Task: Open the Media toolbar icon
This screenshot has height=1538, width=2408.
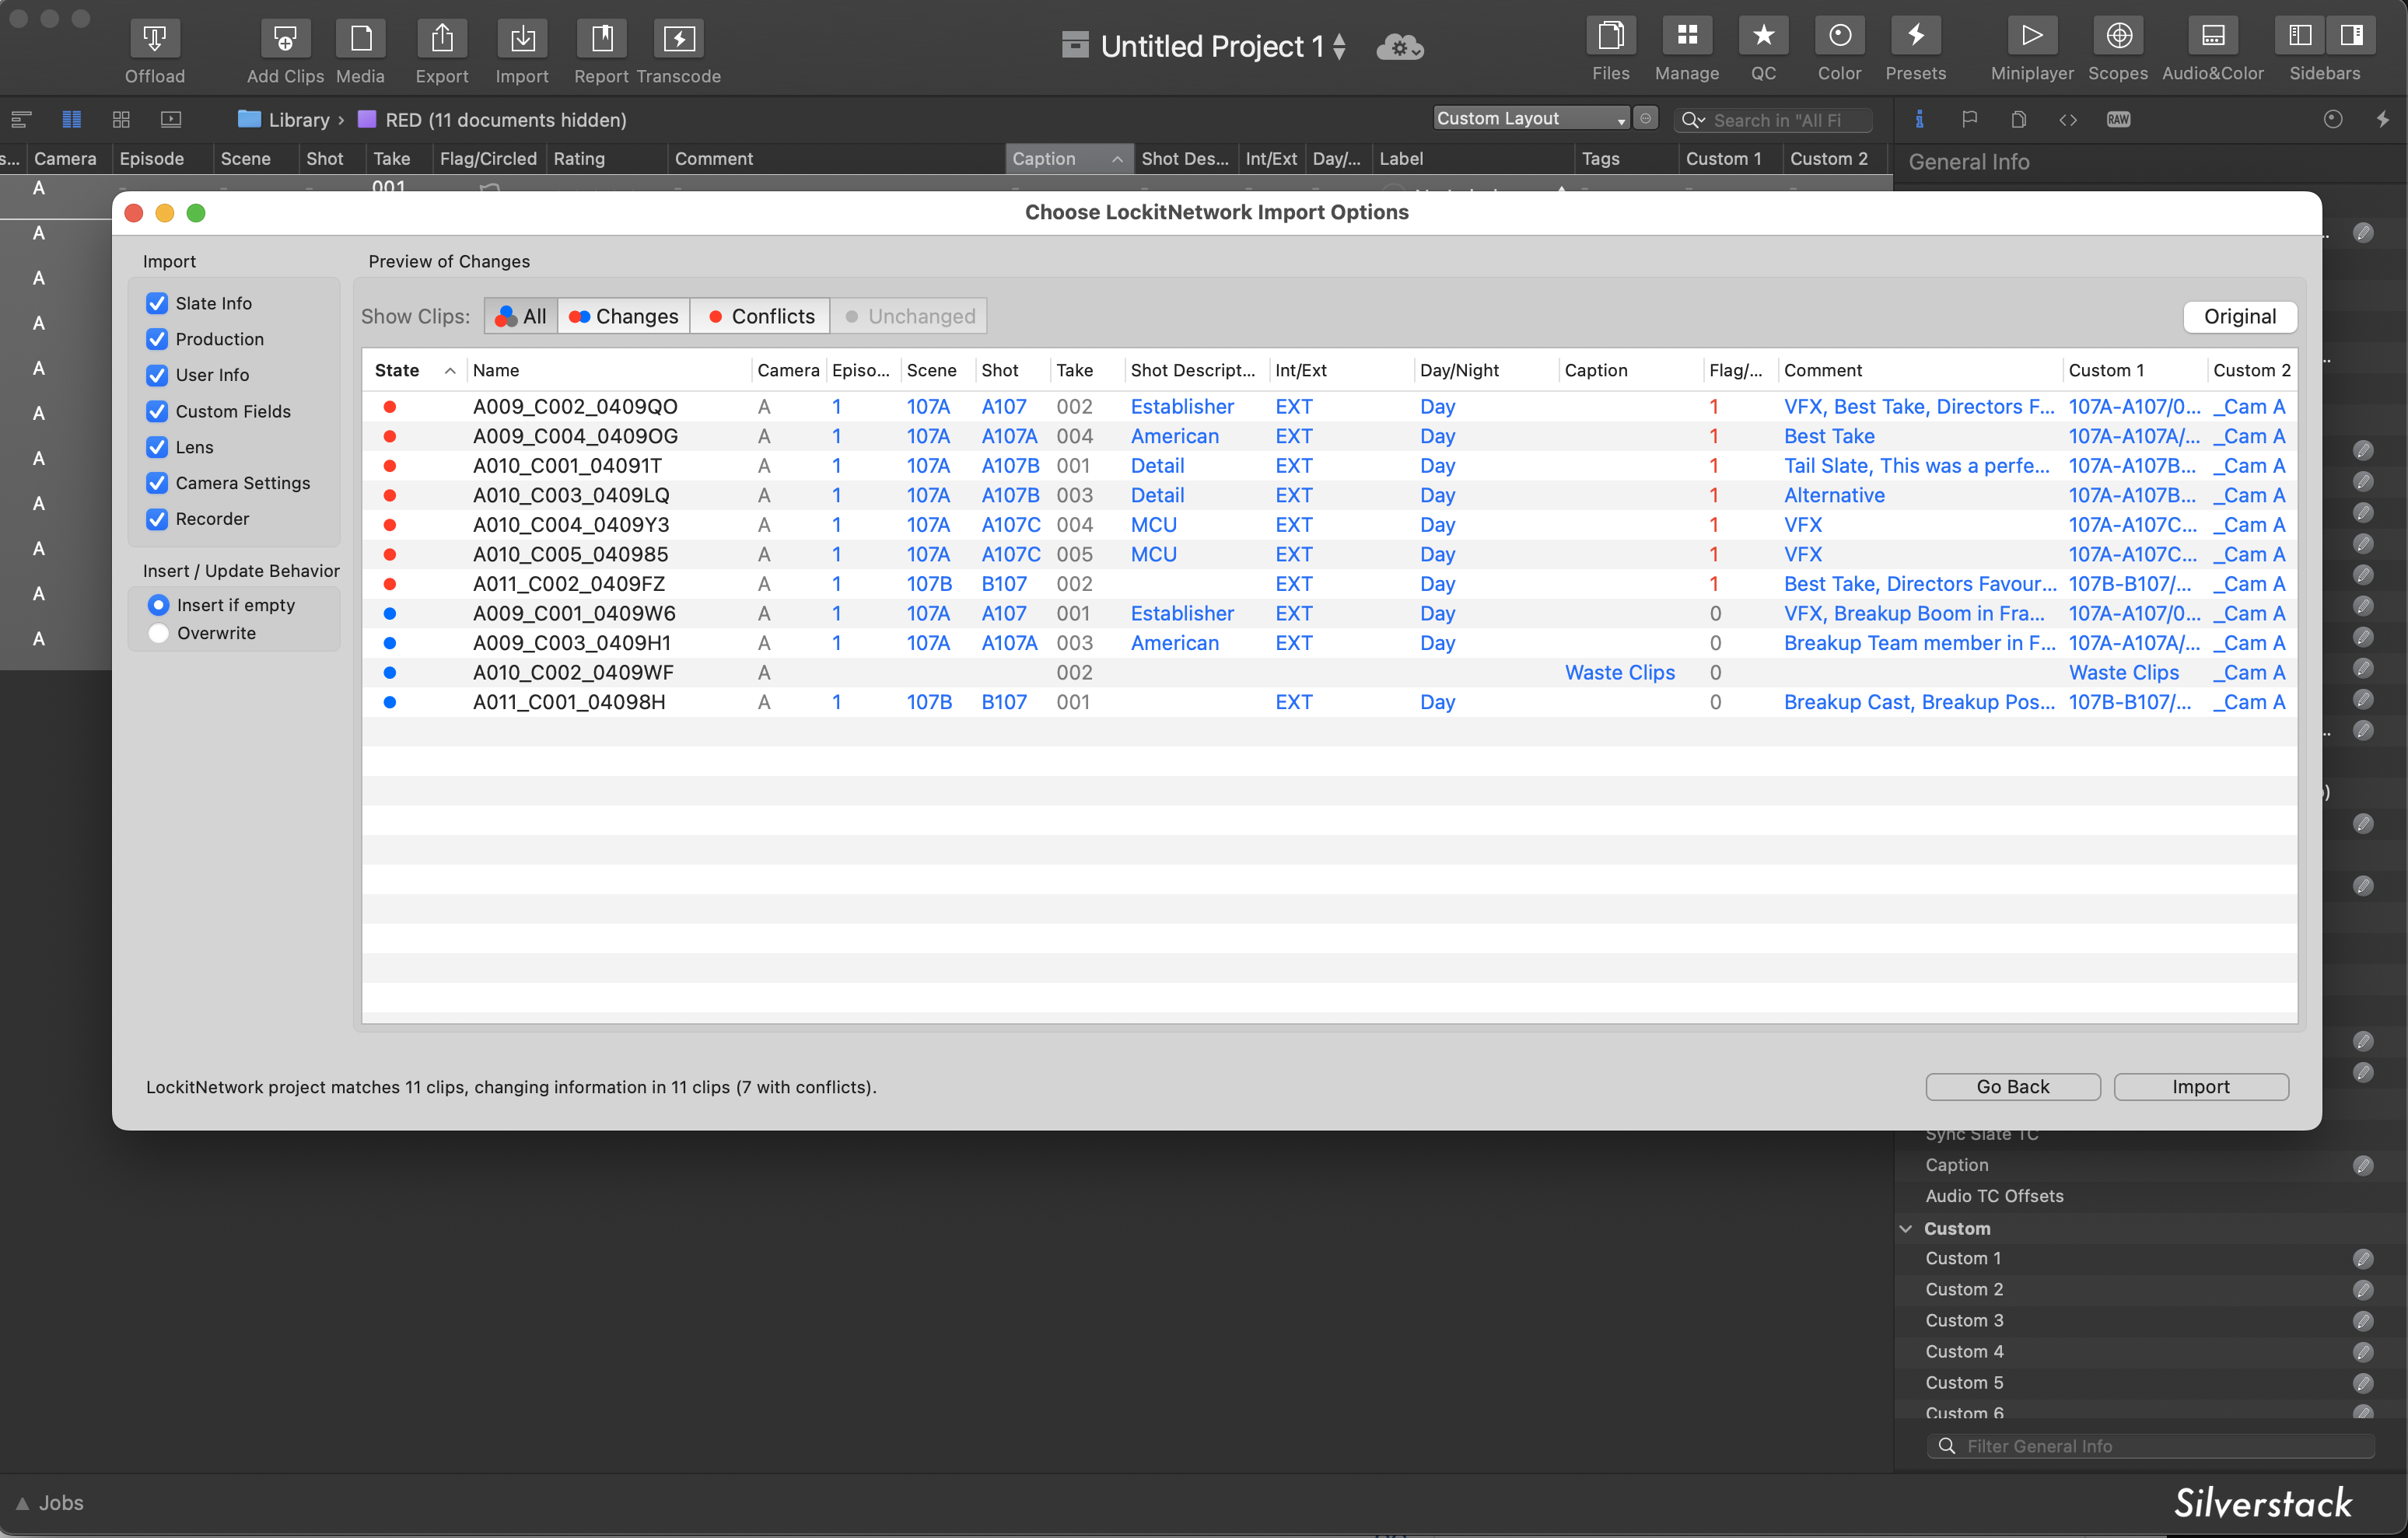Action: pyautogui.click(x=360, y=39)
